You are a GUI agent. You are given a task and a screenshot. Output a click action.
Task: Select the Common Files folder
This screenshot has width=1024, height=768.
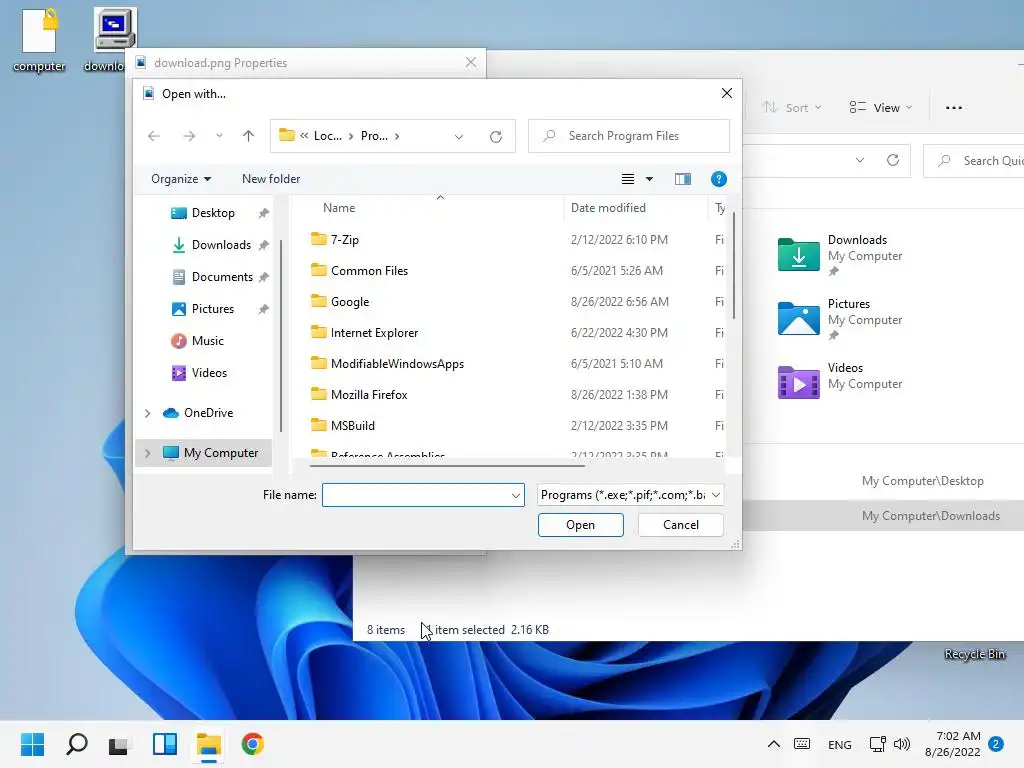pos(369,270)
